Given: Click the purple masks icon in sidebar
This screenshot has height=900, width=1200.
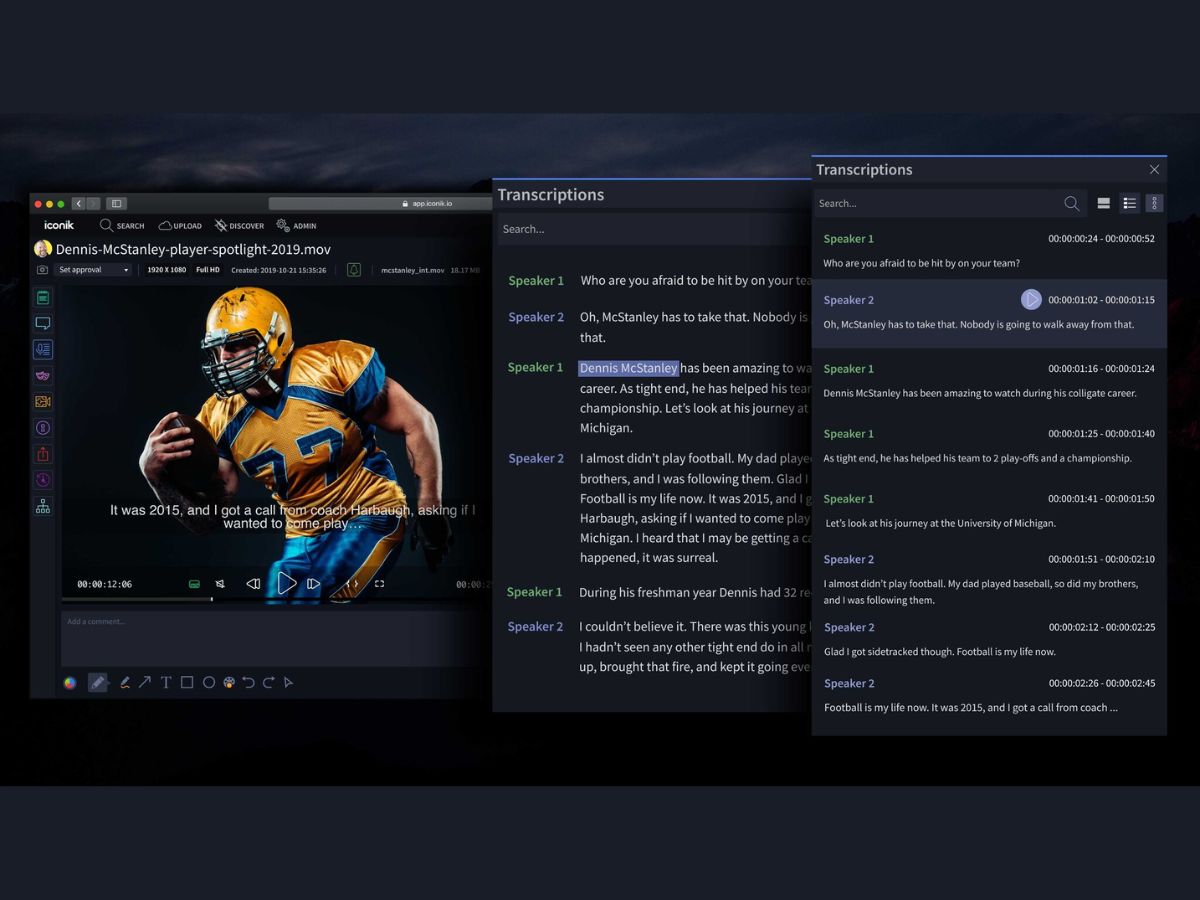Looking at the screenshot, I should coord(43,375).
